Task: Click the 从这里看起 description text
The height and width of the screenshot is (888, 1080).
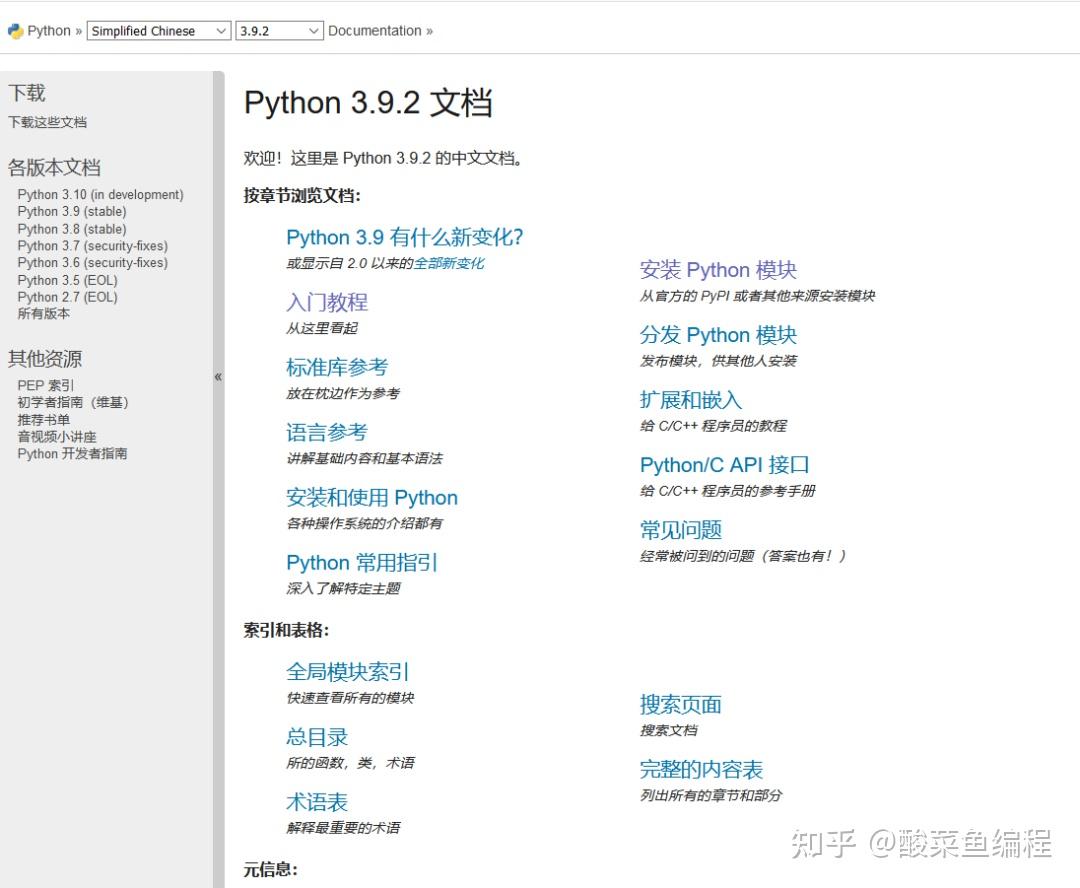Action: coord(322,328)
